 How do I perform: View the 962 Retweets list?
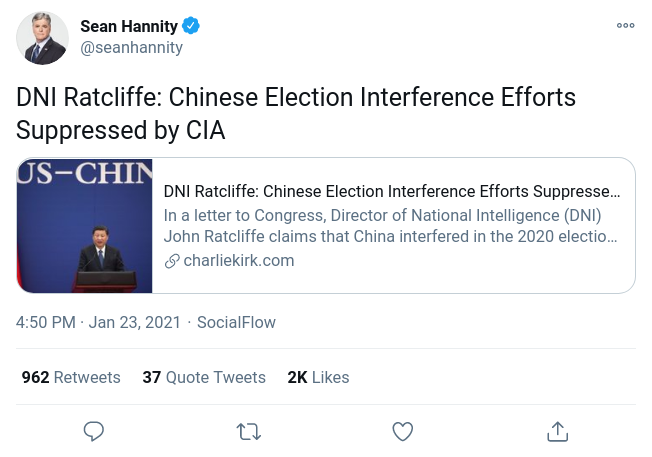[x=71, y=377]
